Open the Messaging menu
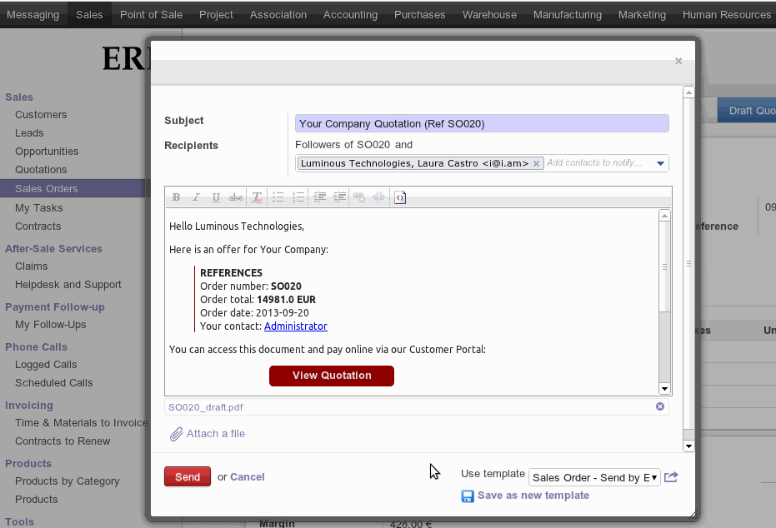Image resolution: width=776 pixels, height=528 pixels. [33, 15]
